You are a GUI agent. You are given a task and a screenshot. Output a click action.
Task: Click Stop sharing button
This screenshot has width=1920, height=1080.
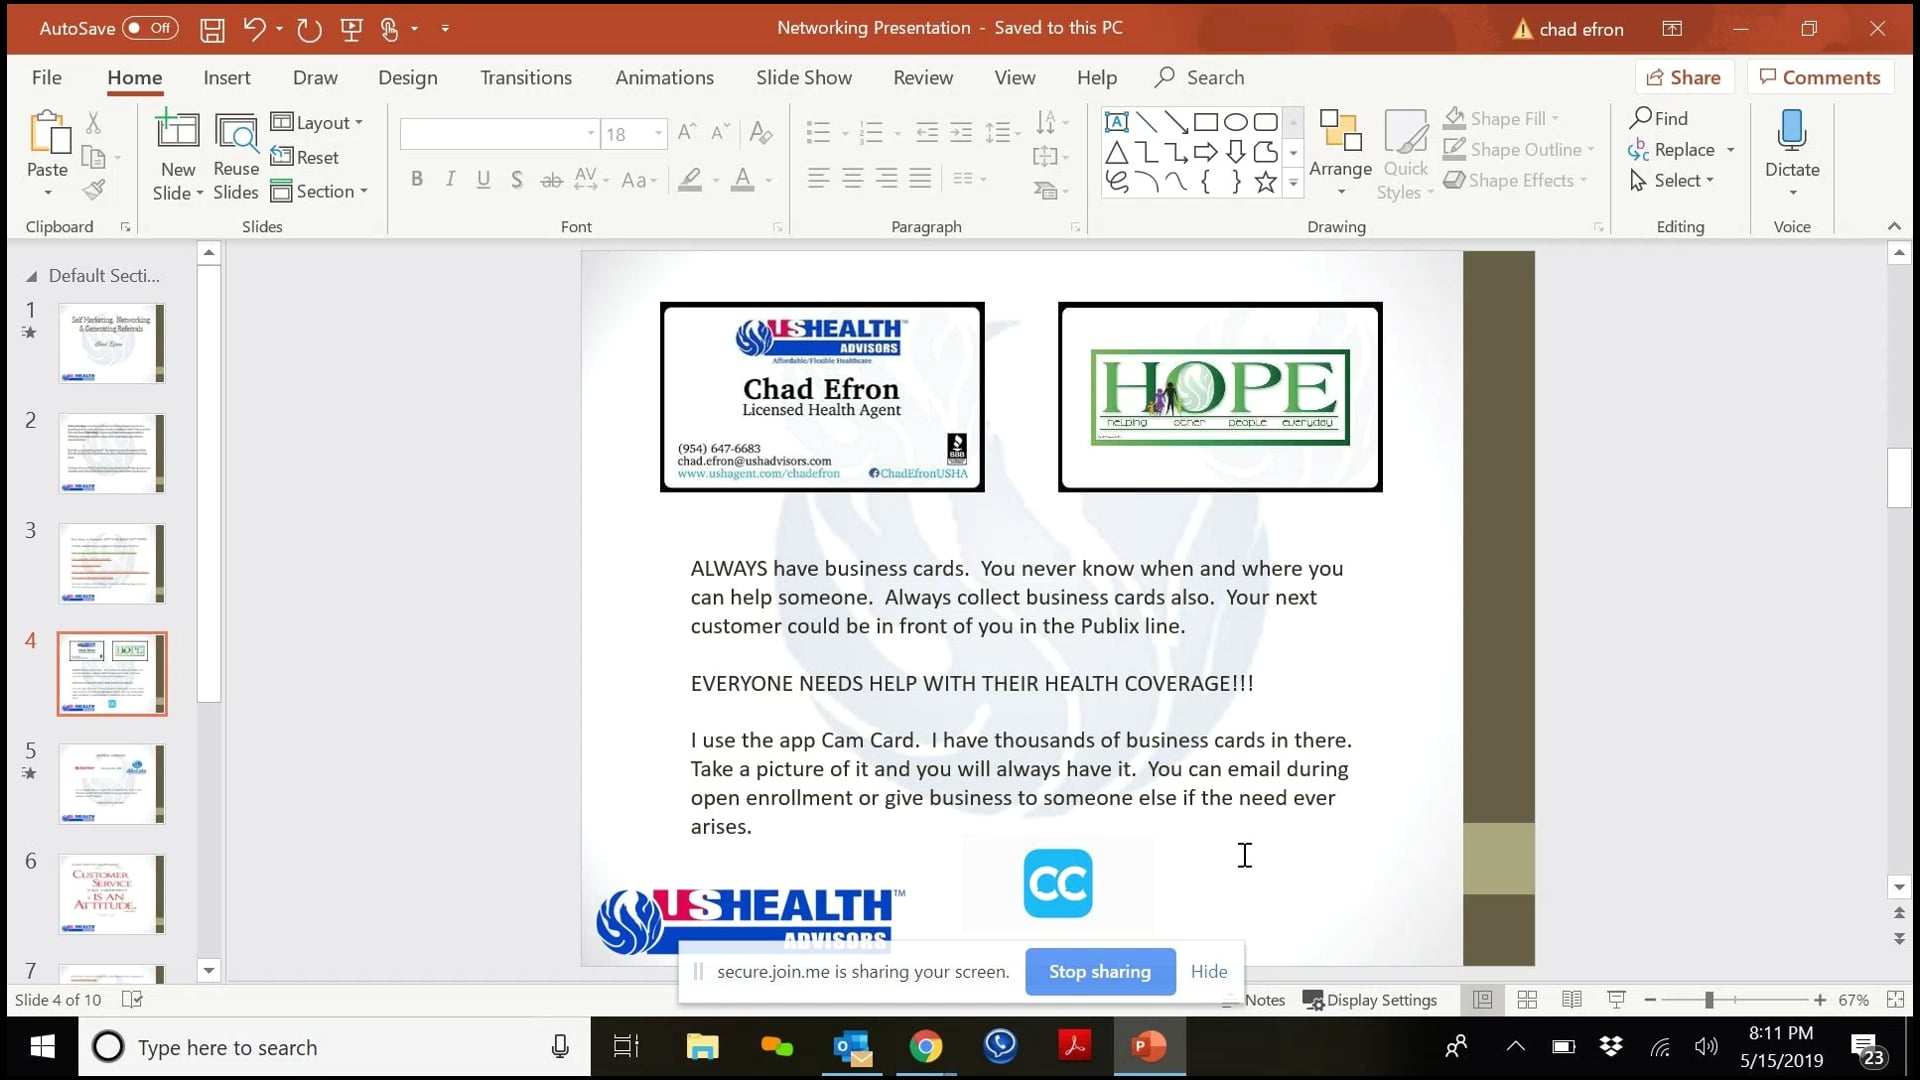[1100, 972]
